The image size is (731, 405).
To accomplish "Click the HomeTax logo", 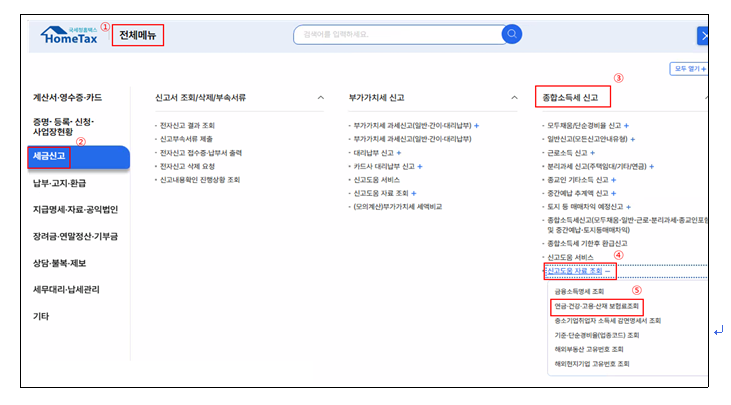I will point(68,36).
